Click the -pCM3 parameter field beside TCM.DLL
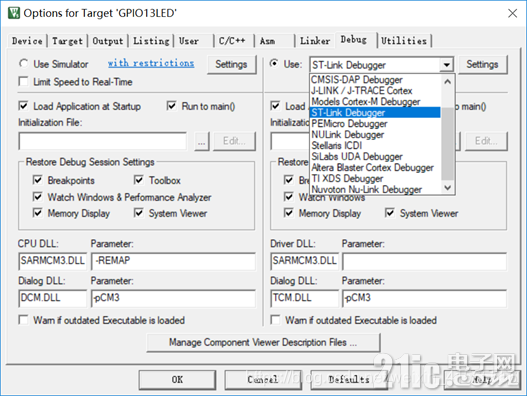Viewport: 527px width, 396px height. (x=424, y=298)
